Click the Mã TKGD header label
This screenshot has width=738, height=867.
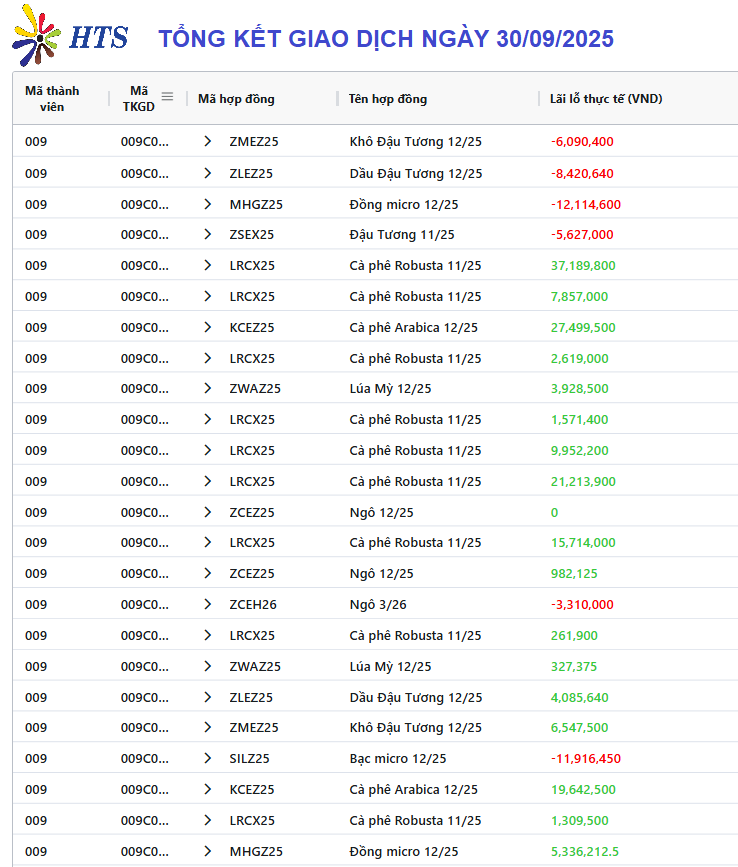click(138, 98)
